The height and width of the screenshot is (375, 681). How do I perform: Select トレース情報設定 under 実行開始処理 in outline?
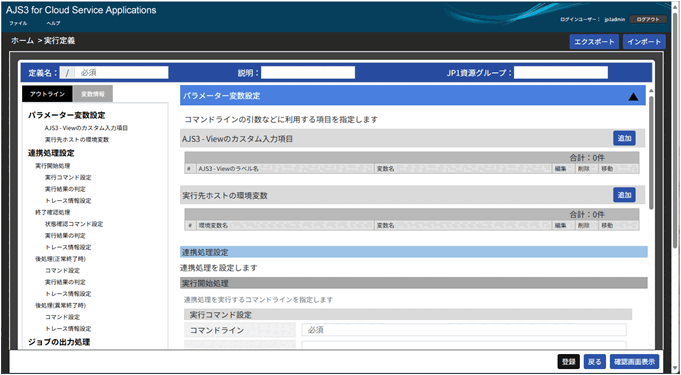68,201
